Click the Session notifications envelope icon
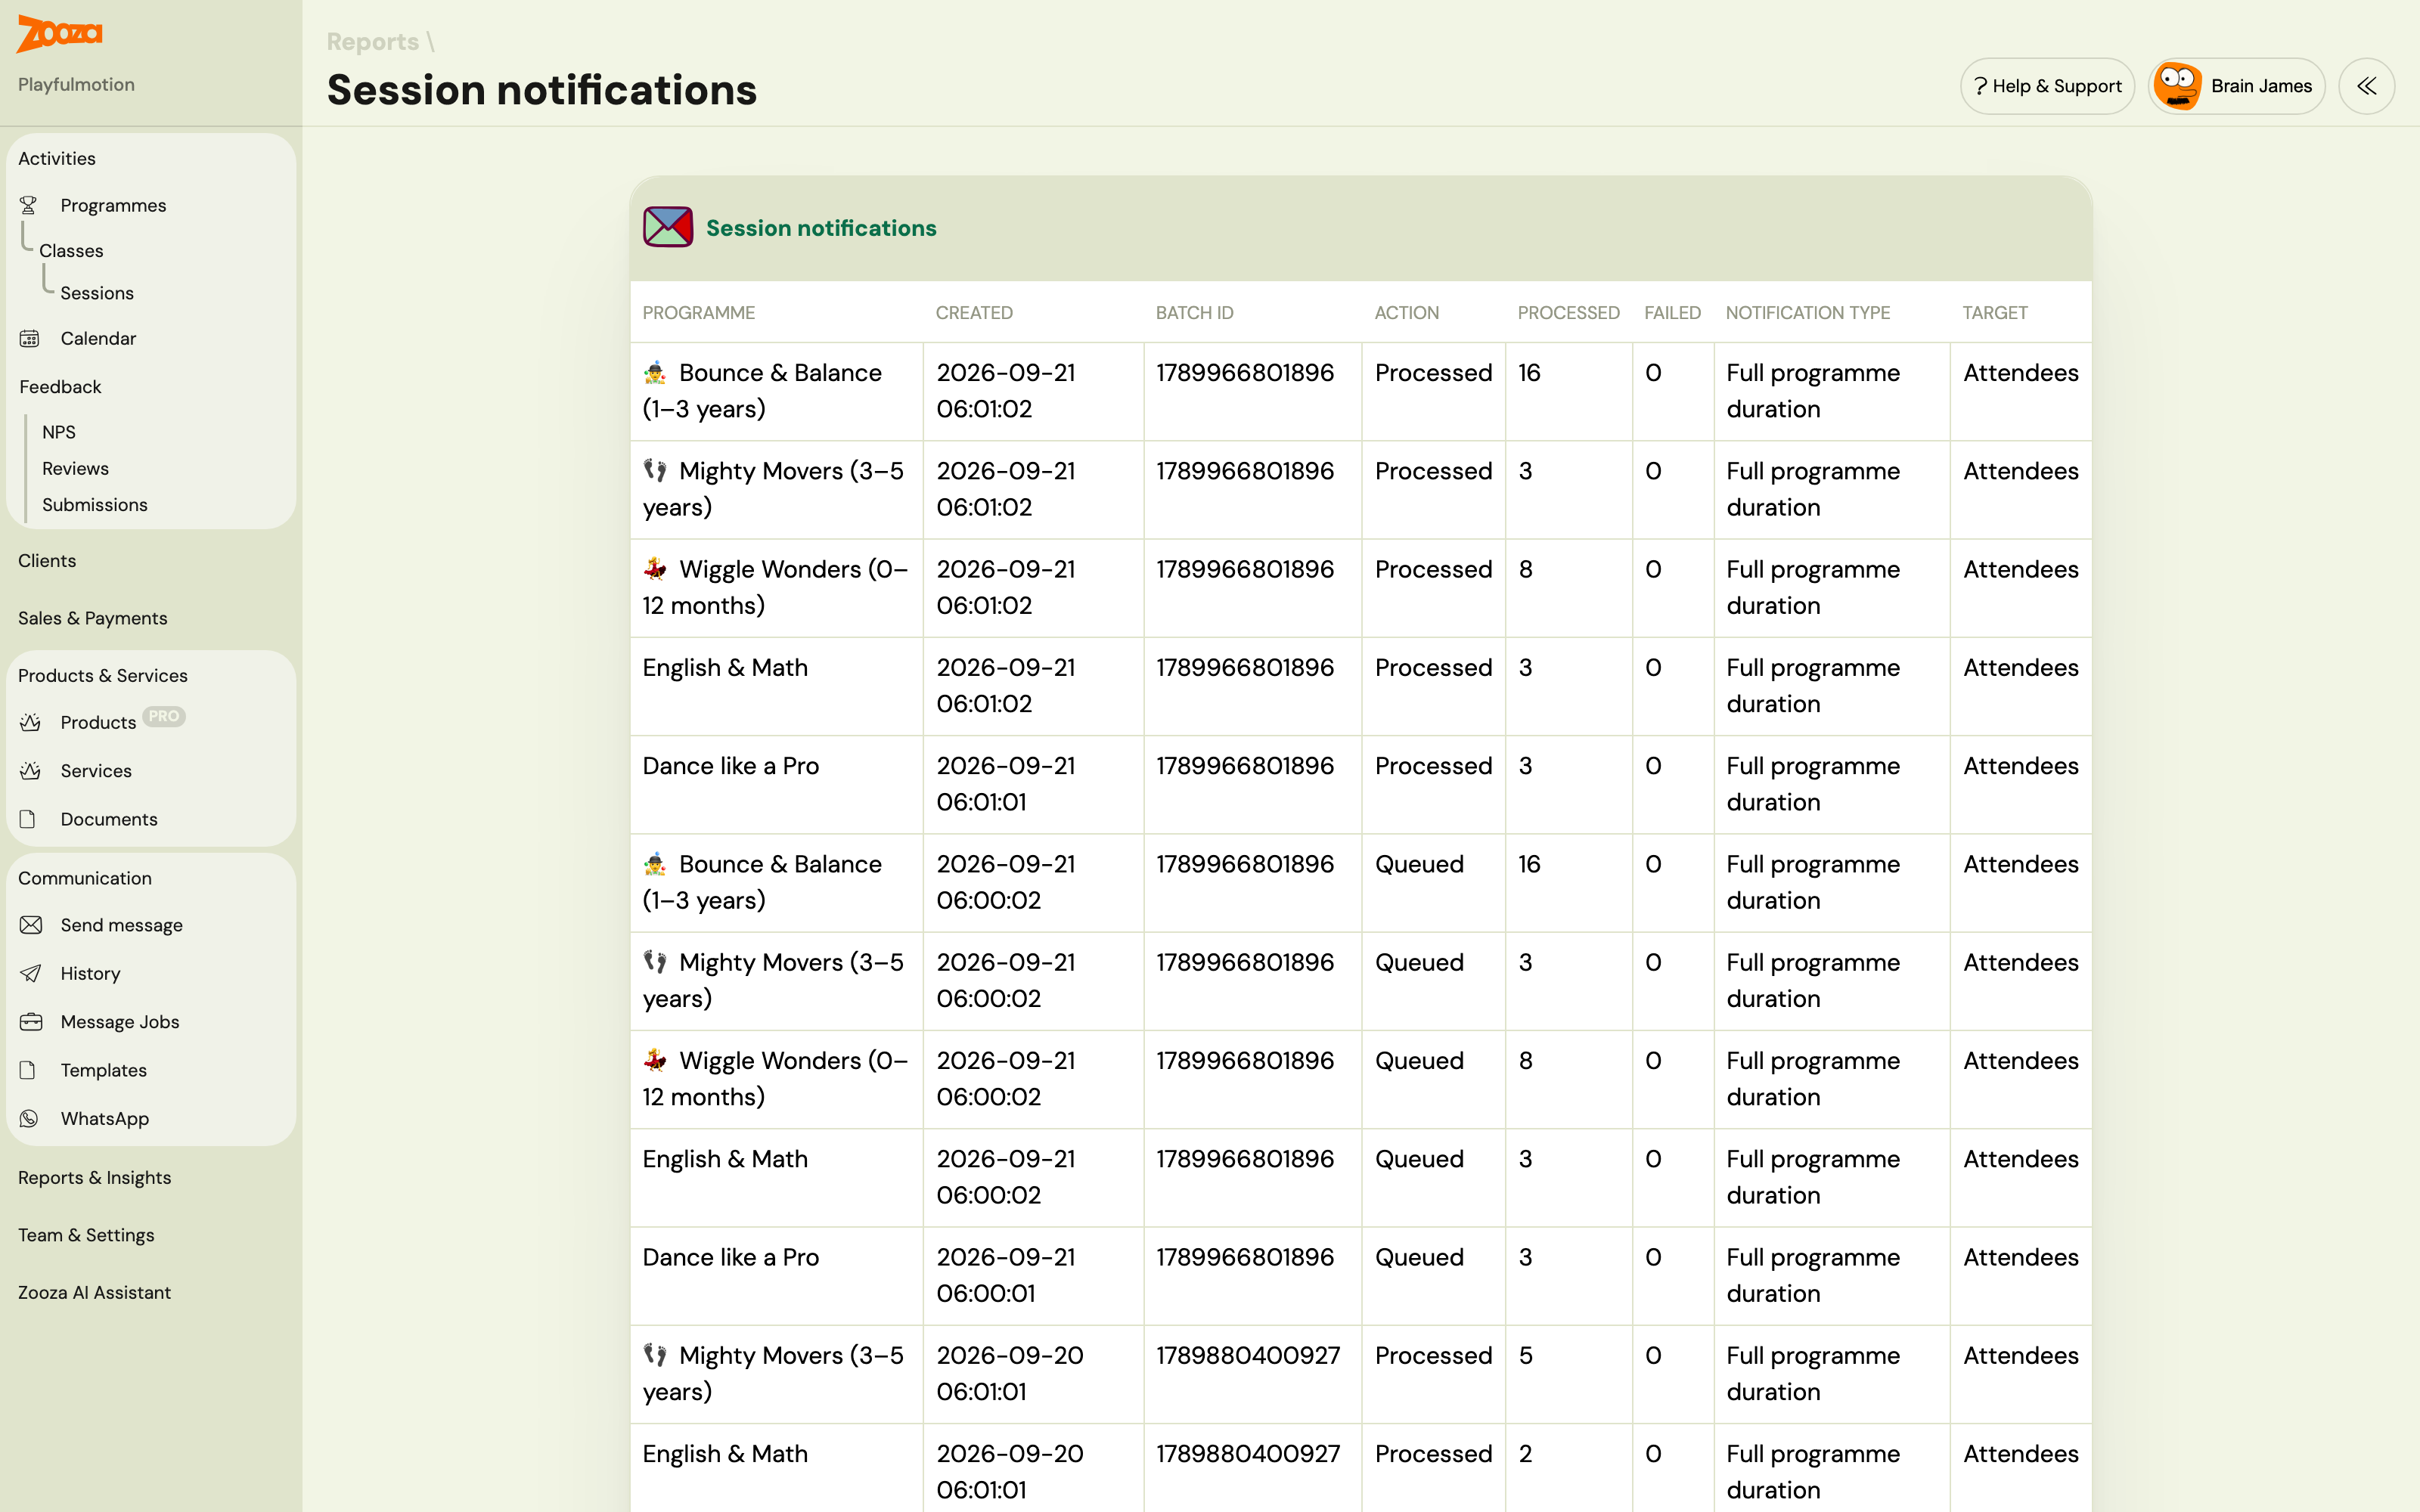Viewport: 2420px width, 1512px height. (668, 227)
